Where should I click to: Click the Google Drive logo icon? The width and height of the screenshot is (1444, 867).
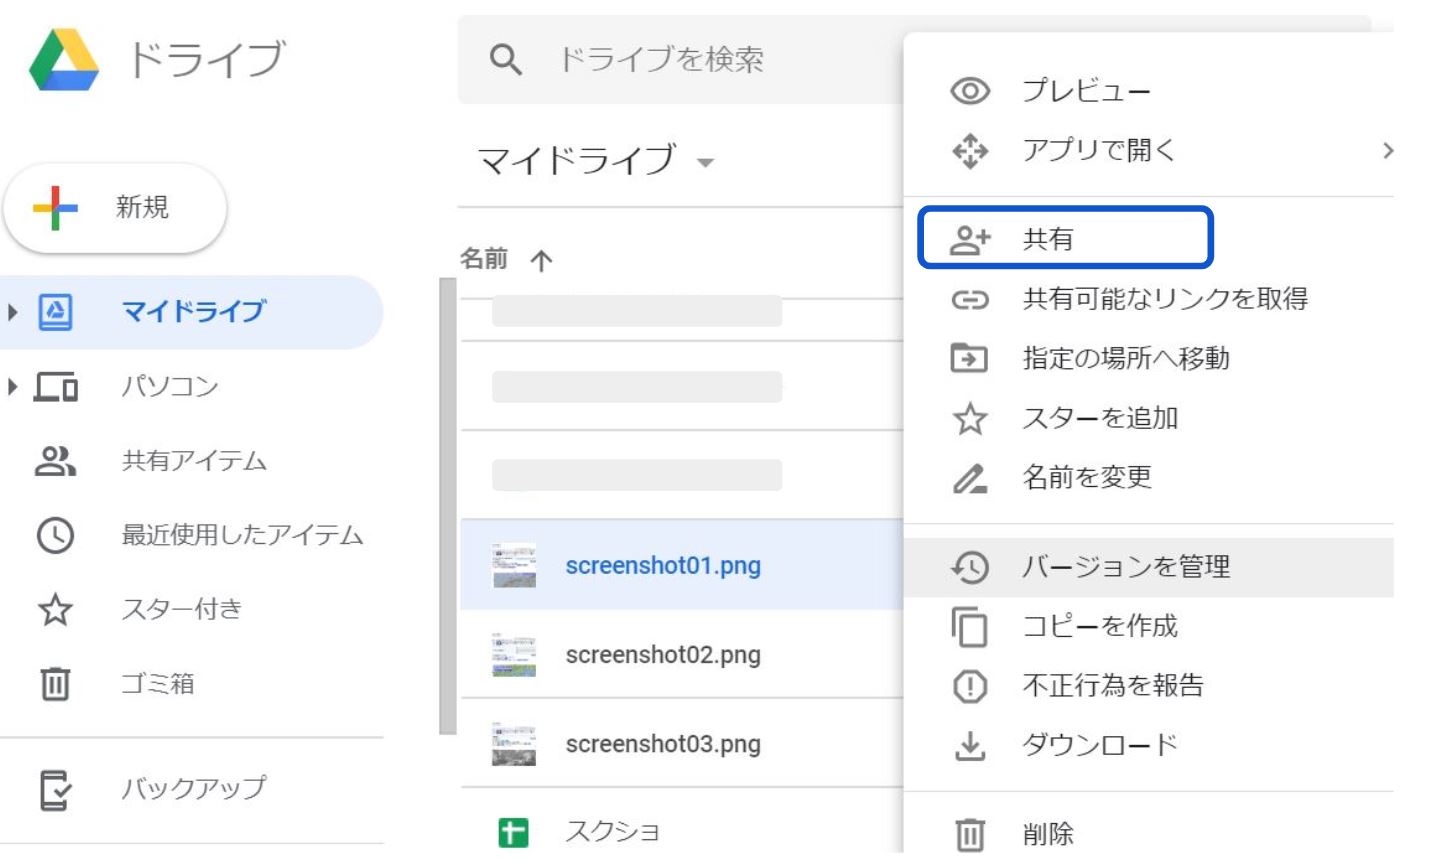(x=64, y=60)
